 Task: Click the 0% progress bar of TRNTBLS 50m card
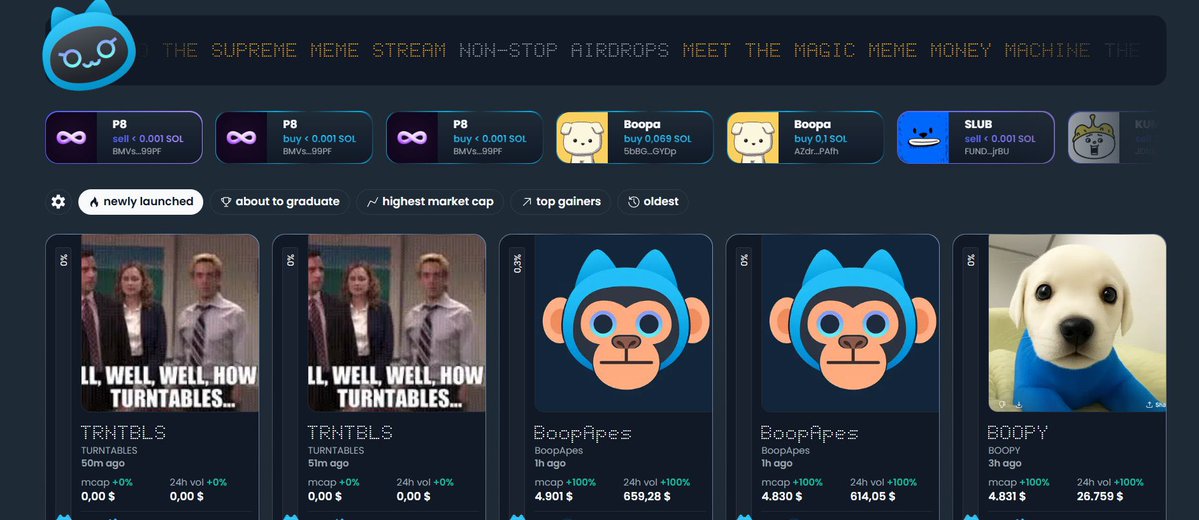[63, 382]
